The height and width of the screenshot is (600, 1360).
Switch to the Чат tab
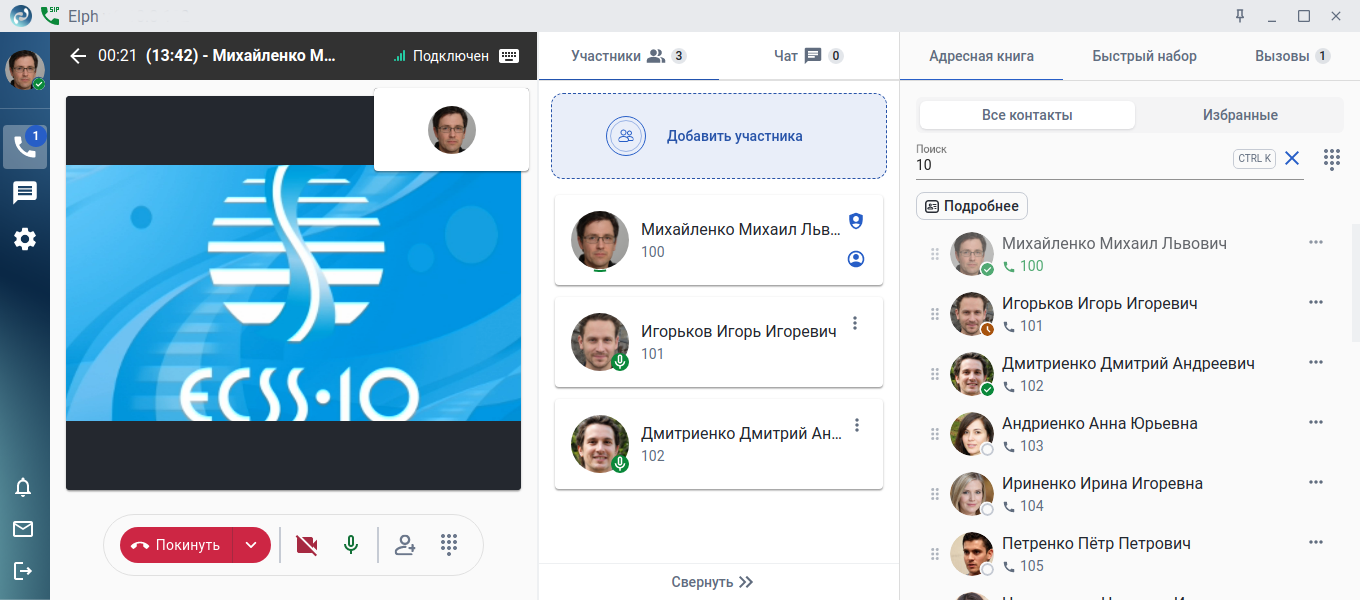coord(809,56)
